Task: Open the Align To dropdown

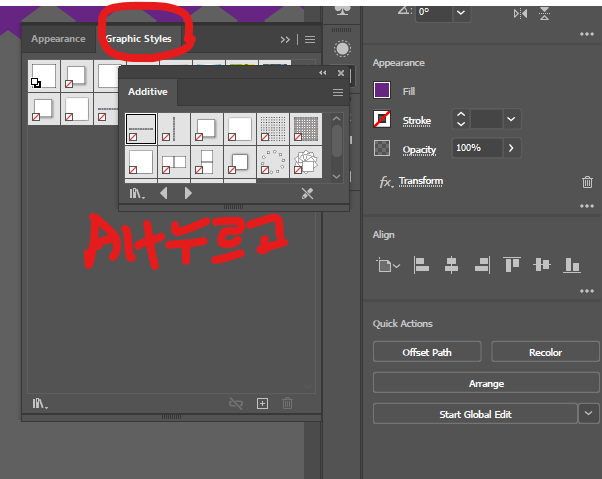Action: pyautogui.click(x=388, y=265)
